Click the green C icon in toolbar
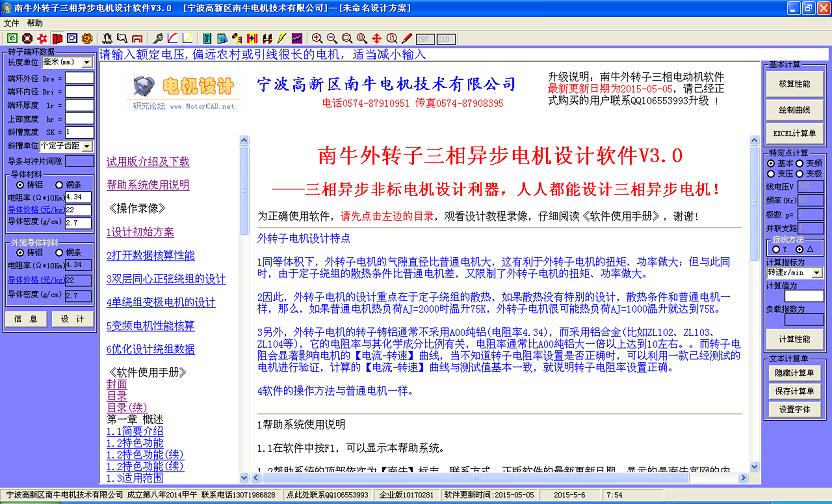The image size is (832, 504). (11, 38)
